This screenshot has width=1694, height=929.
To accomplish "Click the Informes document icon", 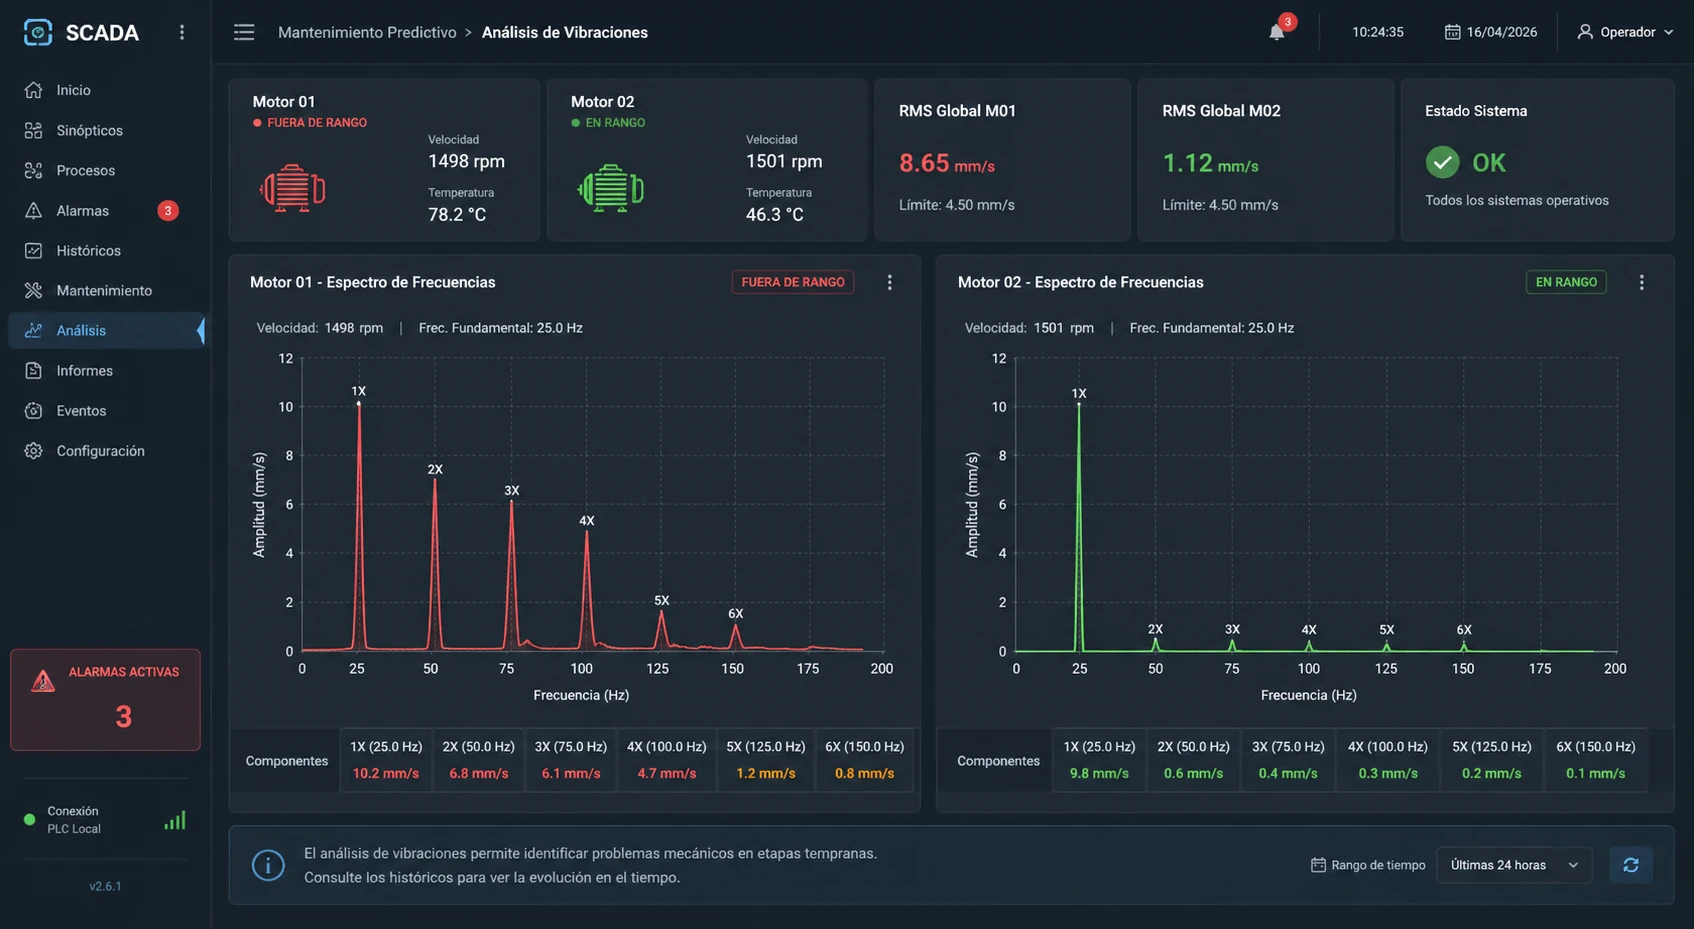I will coord(33,370).
